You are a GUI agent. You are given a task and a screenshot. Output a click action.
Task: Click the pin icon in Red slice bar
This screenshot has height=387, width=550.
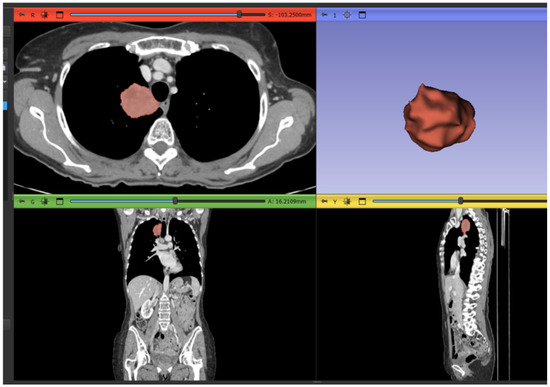point(22,15)
